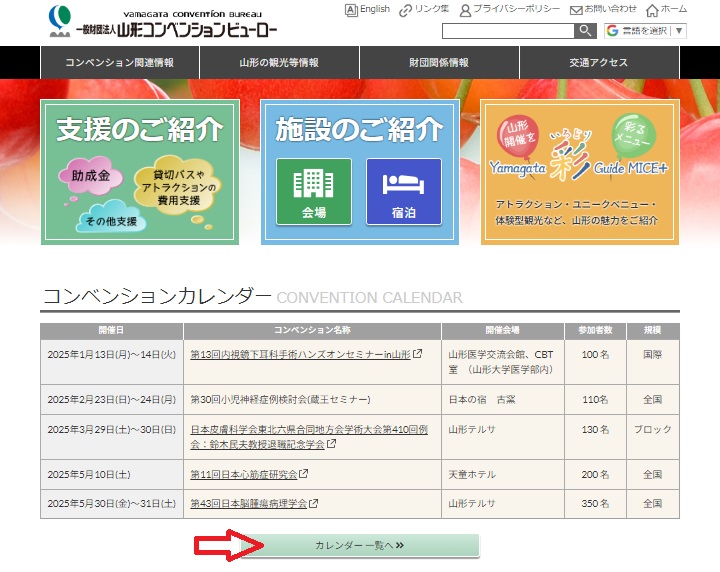Click the search magnifier icon button

pos(585,31)
